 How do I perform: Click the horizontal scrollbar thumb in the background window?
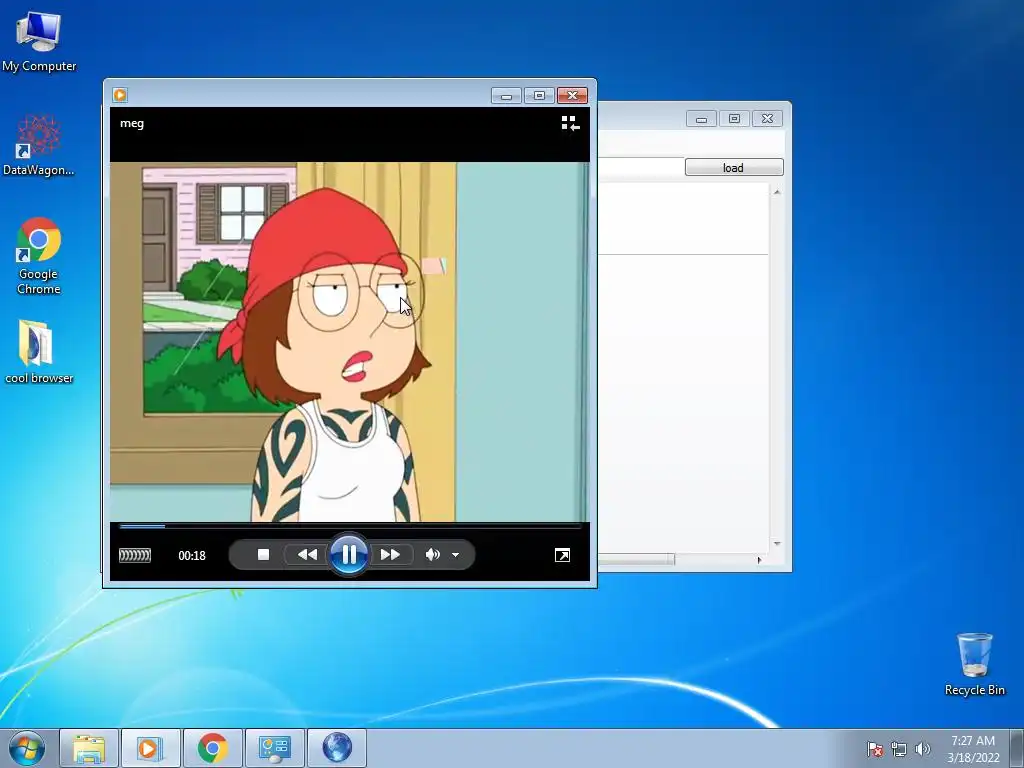pyautogui.click(x=637, y=560)
